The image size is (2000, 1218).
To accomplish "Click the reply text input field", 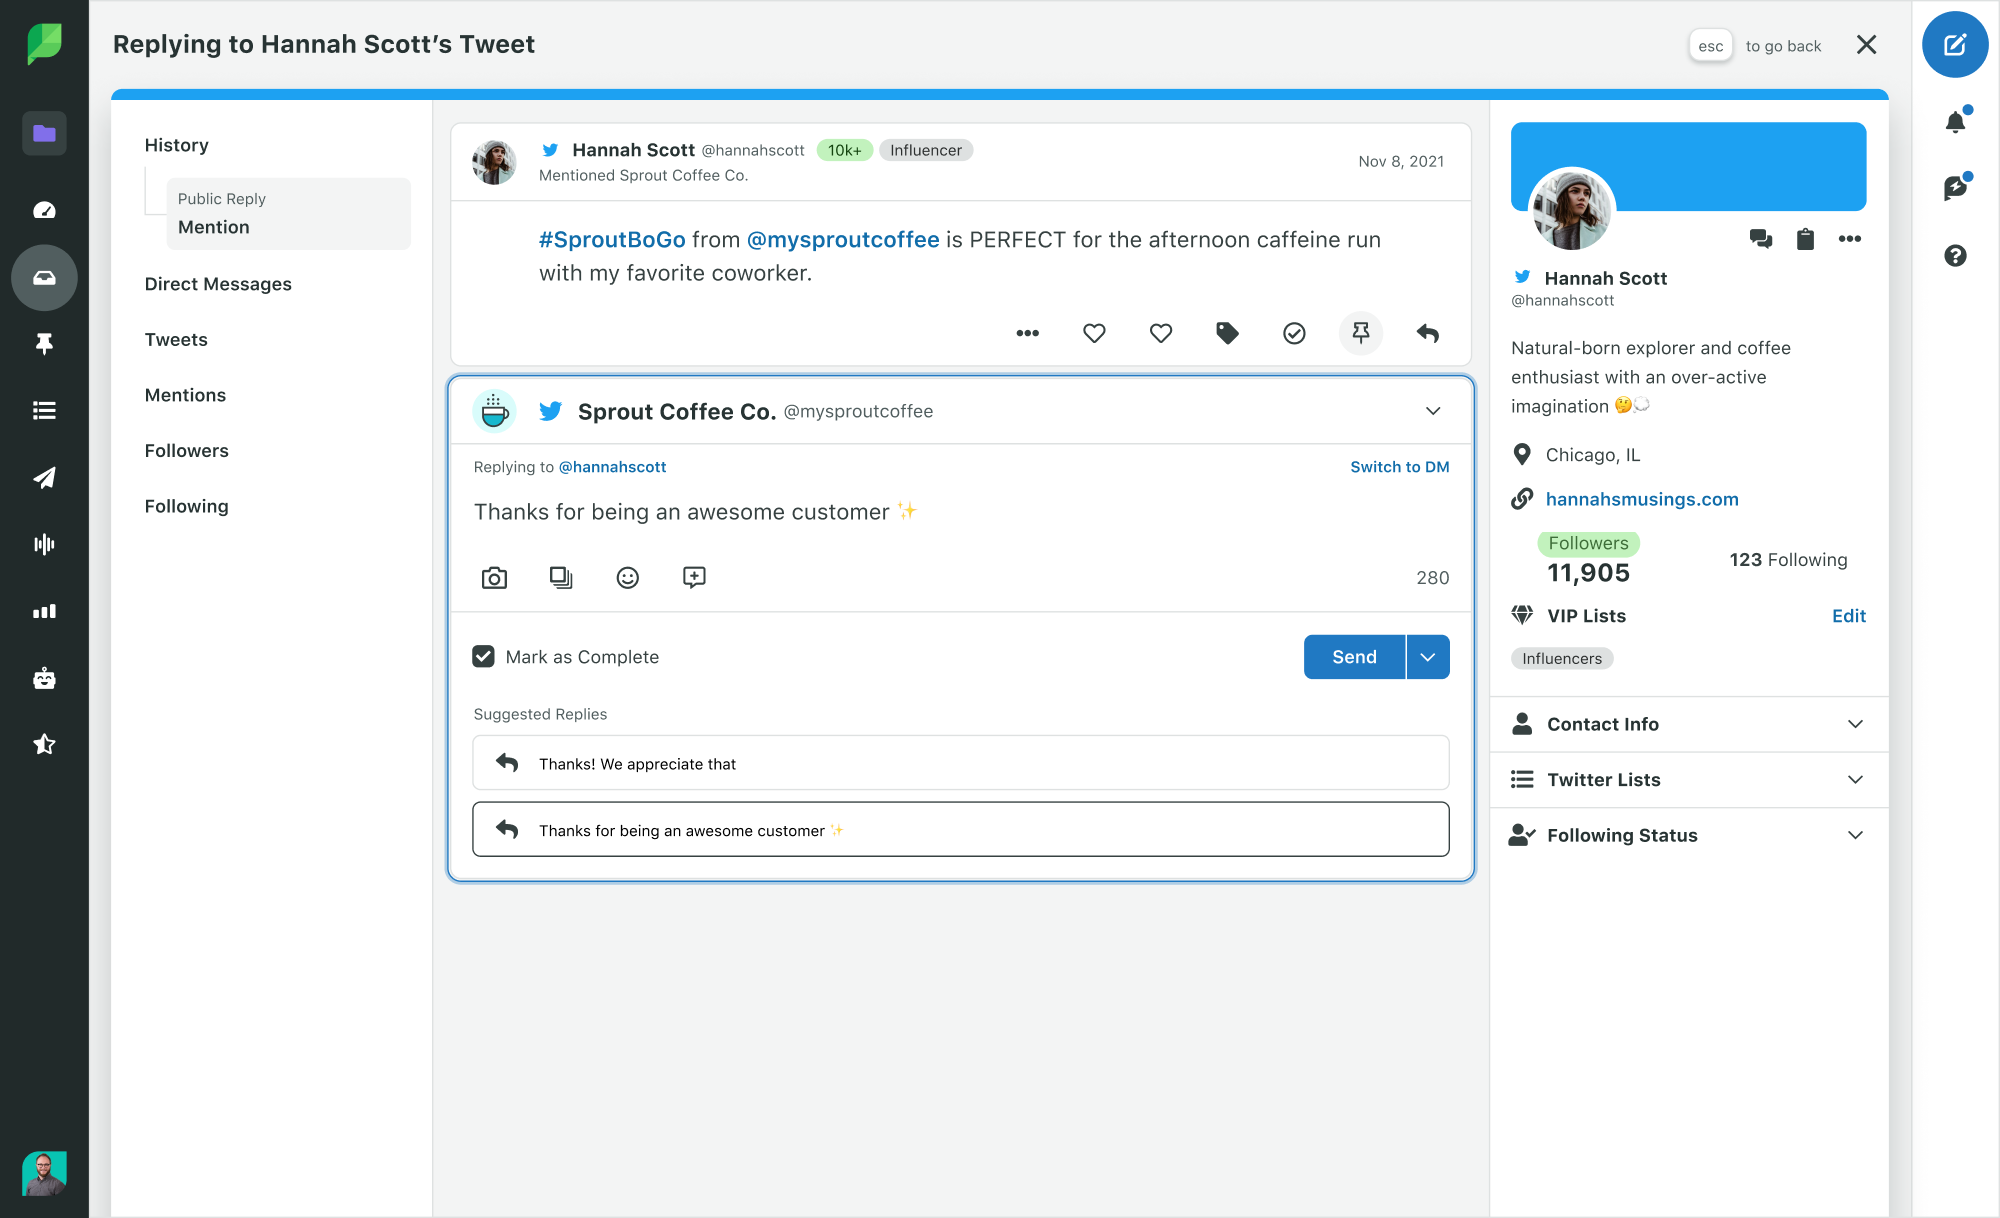I will (960, 510).
